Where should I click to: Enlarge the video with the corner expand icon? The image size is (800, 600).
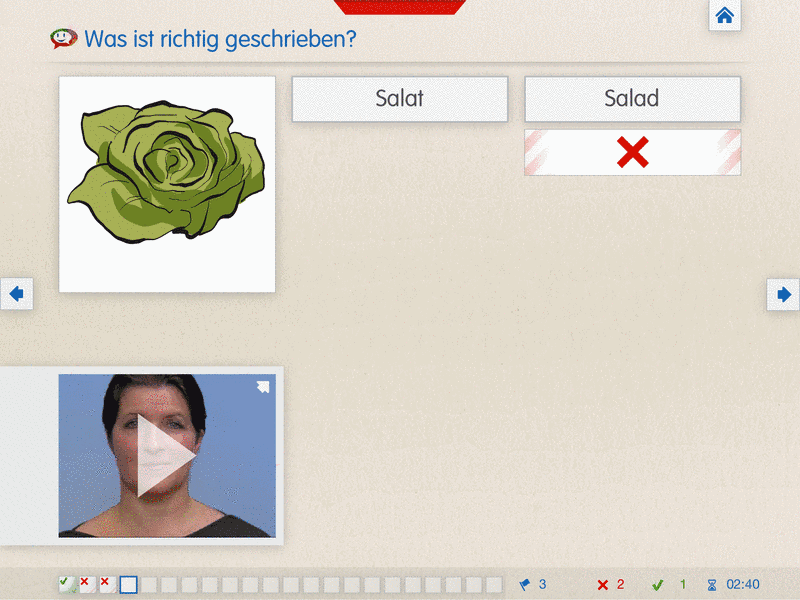[263, 387]
